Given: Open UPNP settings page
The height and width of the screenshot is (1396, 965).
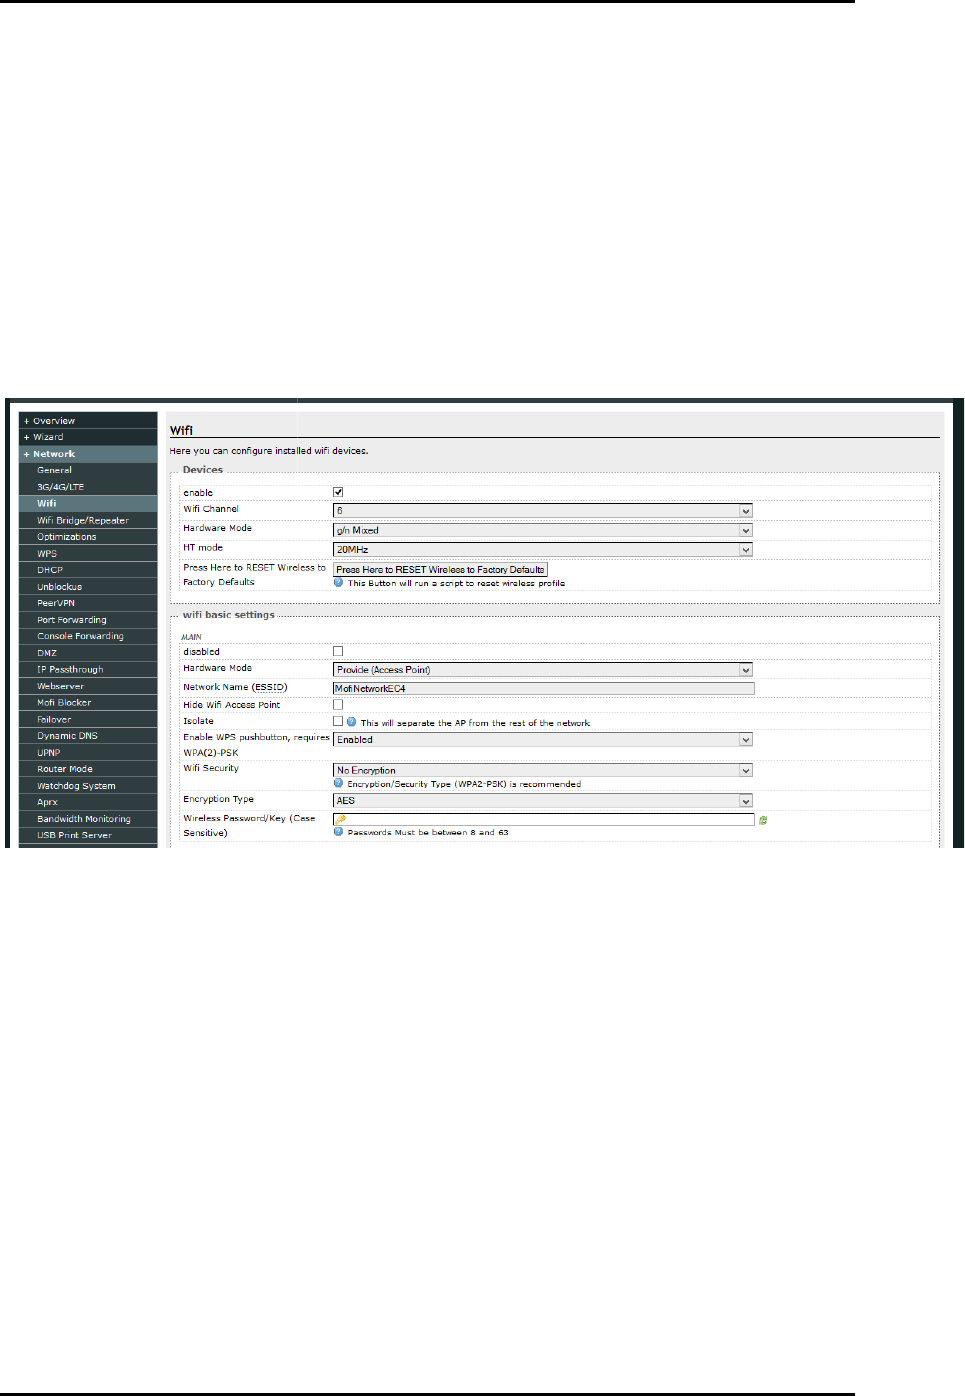Looking at the screenshot, I should [88, 753].
